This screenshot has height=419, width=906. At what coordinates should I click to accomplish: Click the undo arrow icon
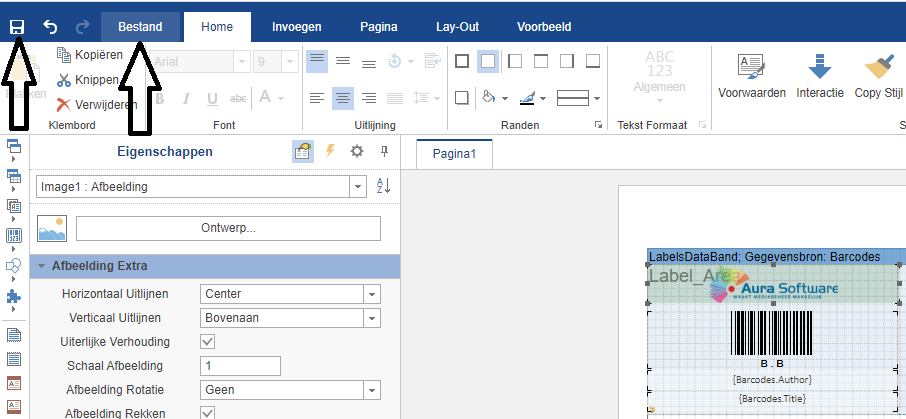[x=50, y=27]
